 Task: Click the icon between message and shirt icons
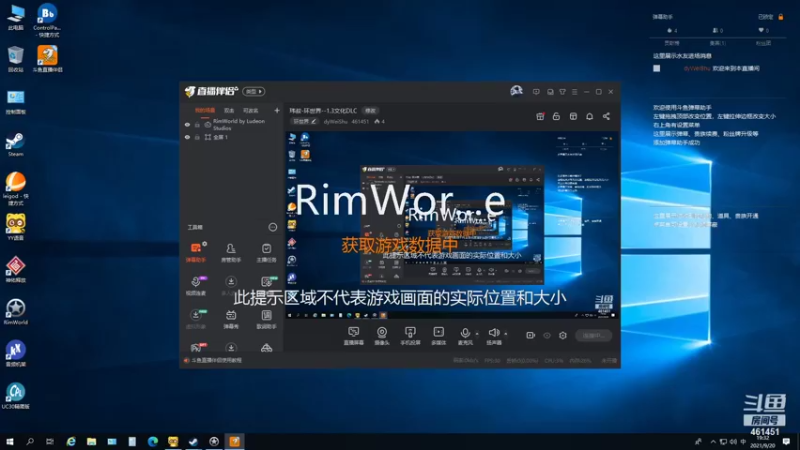(550, 92)
